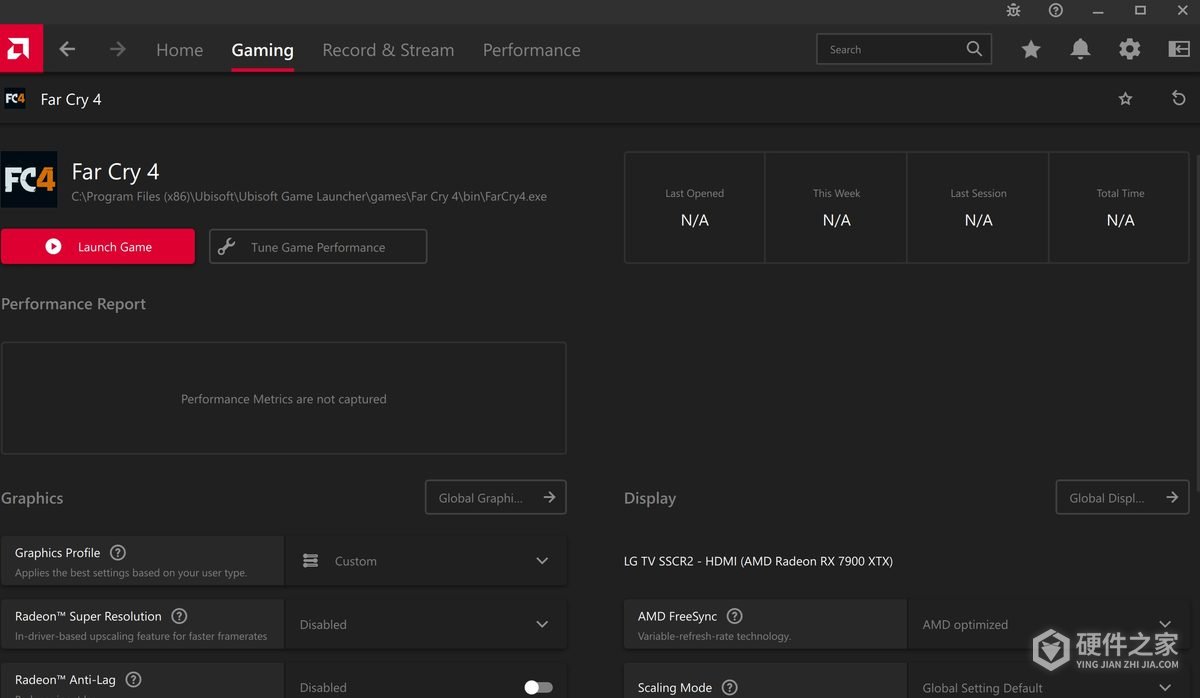Show help for Graphics Profile
Image resolution: width=1200 pixels, height=698 pixels.
[x=118, y=553]
